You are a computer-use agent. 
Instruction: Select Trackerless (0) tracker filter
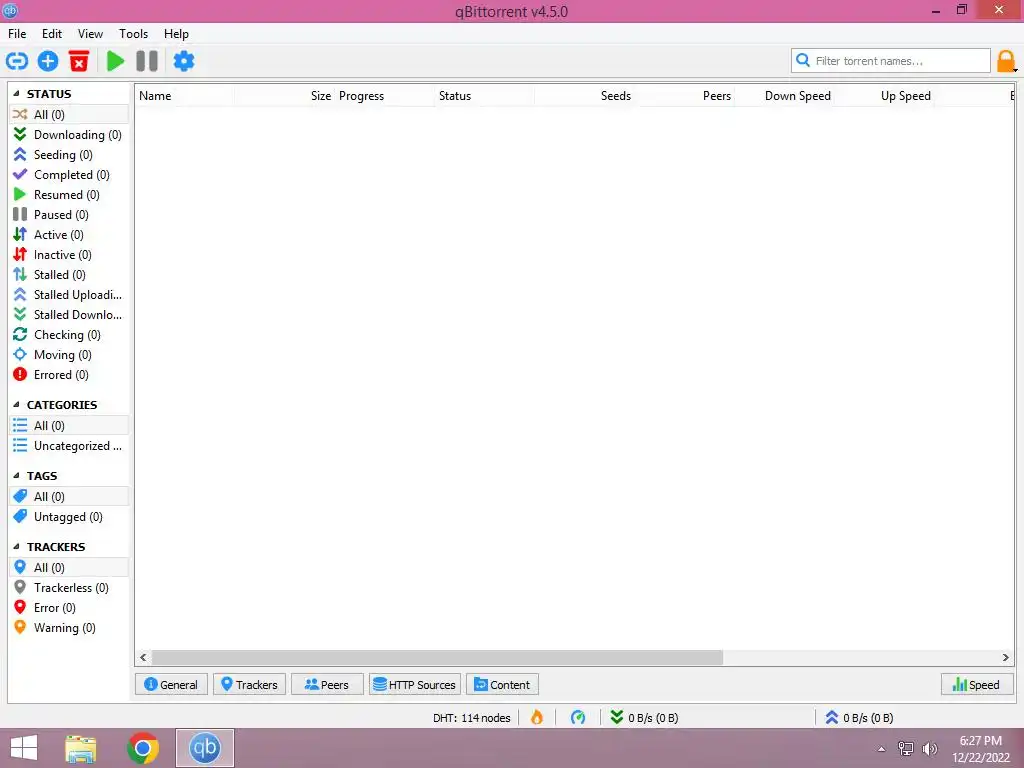tap(69, 588)
